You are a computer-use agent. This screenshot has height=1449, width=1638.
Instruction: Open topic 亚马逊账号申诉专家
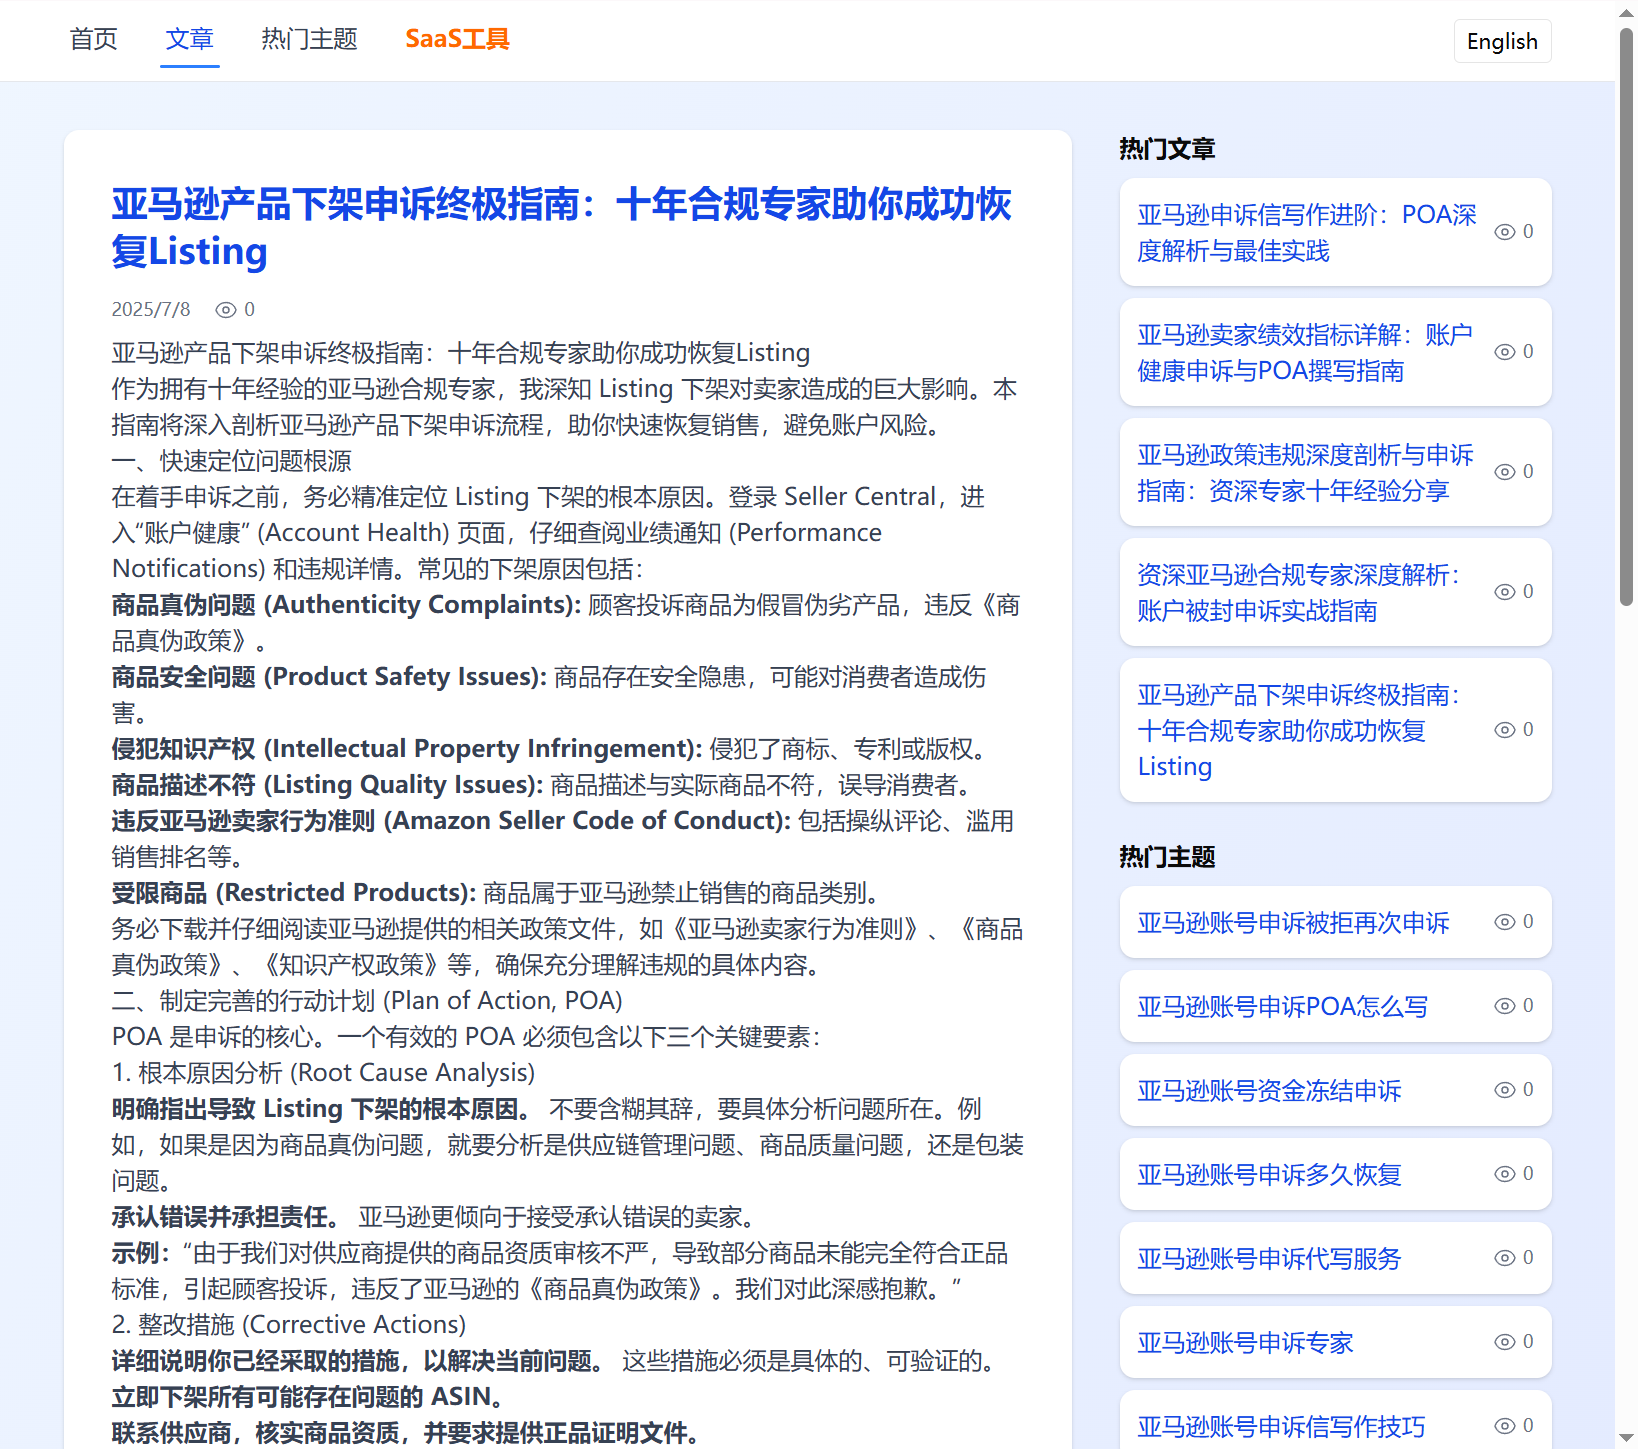click(1246, 1343)
